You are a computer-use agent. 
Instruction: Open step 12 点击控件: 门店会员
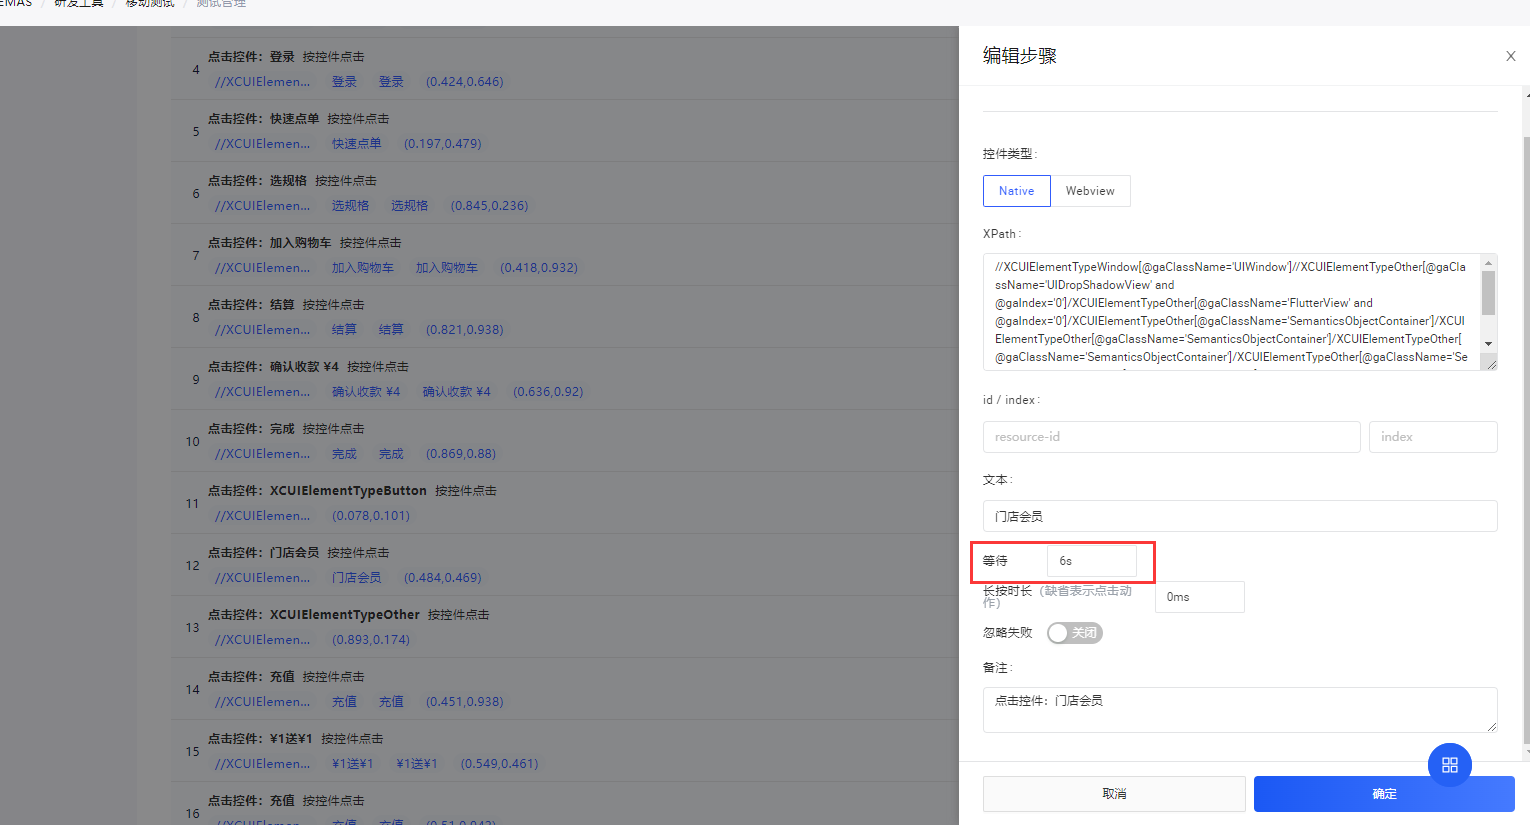point(565,565)
